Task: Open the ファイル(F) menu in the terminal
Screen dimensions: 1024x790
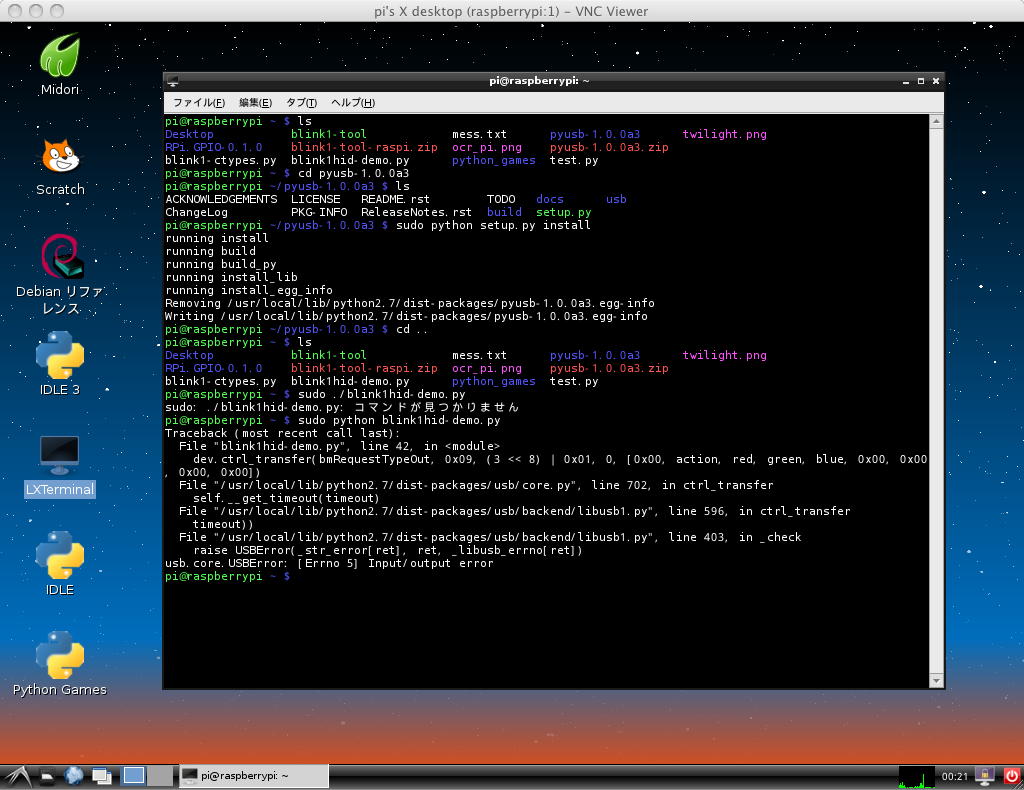Action: point(198,103)
